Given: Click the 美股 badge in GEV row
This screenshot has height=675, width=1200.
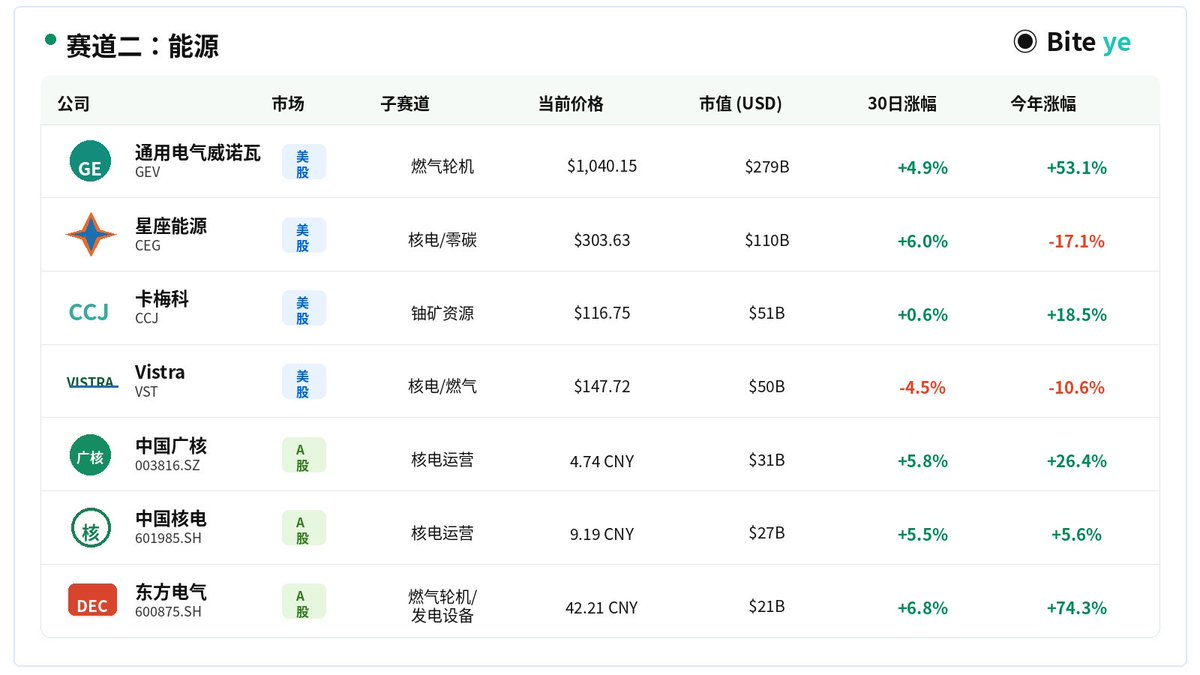Looking at the screenshot, I should pyautogui.click(x=303, y=162).
